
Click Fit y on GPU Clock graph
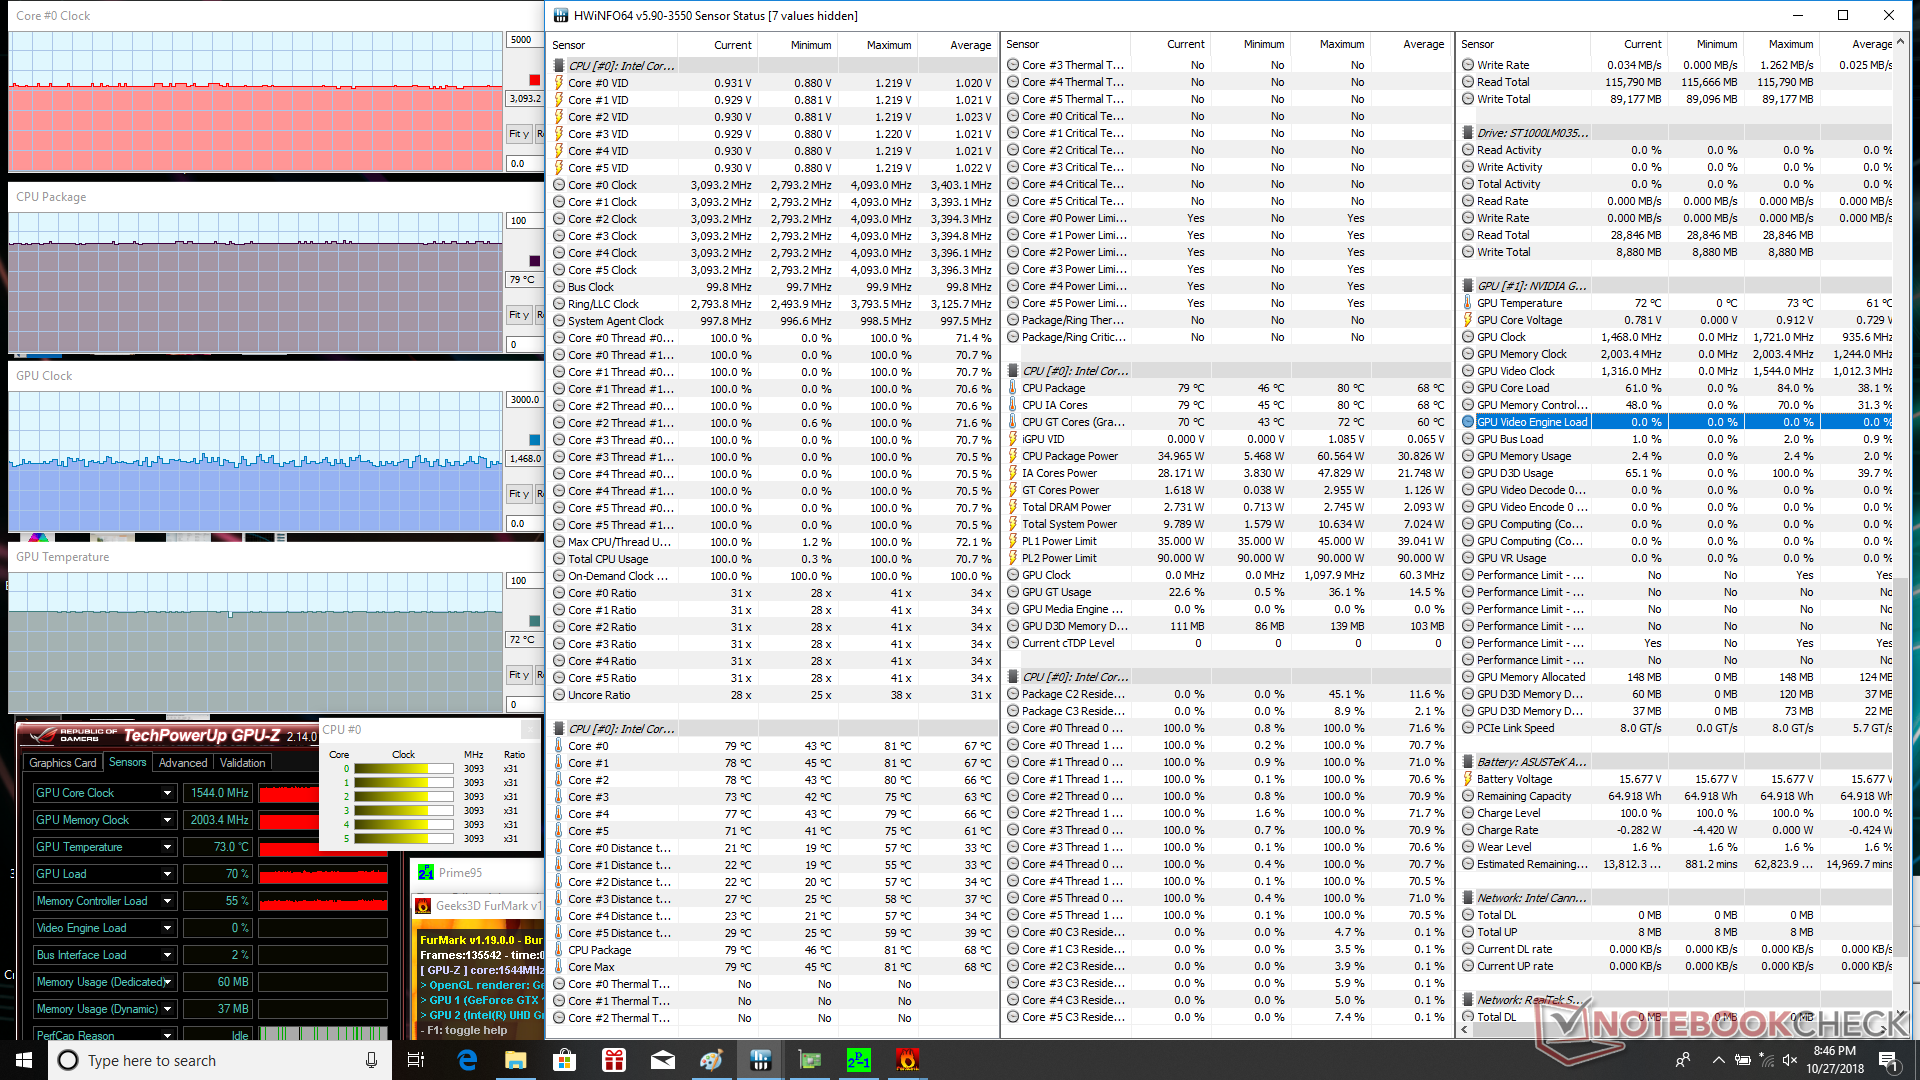(x=518, y=494)
